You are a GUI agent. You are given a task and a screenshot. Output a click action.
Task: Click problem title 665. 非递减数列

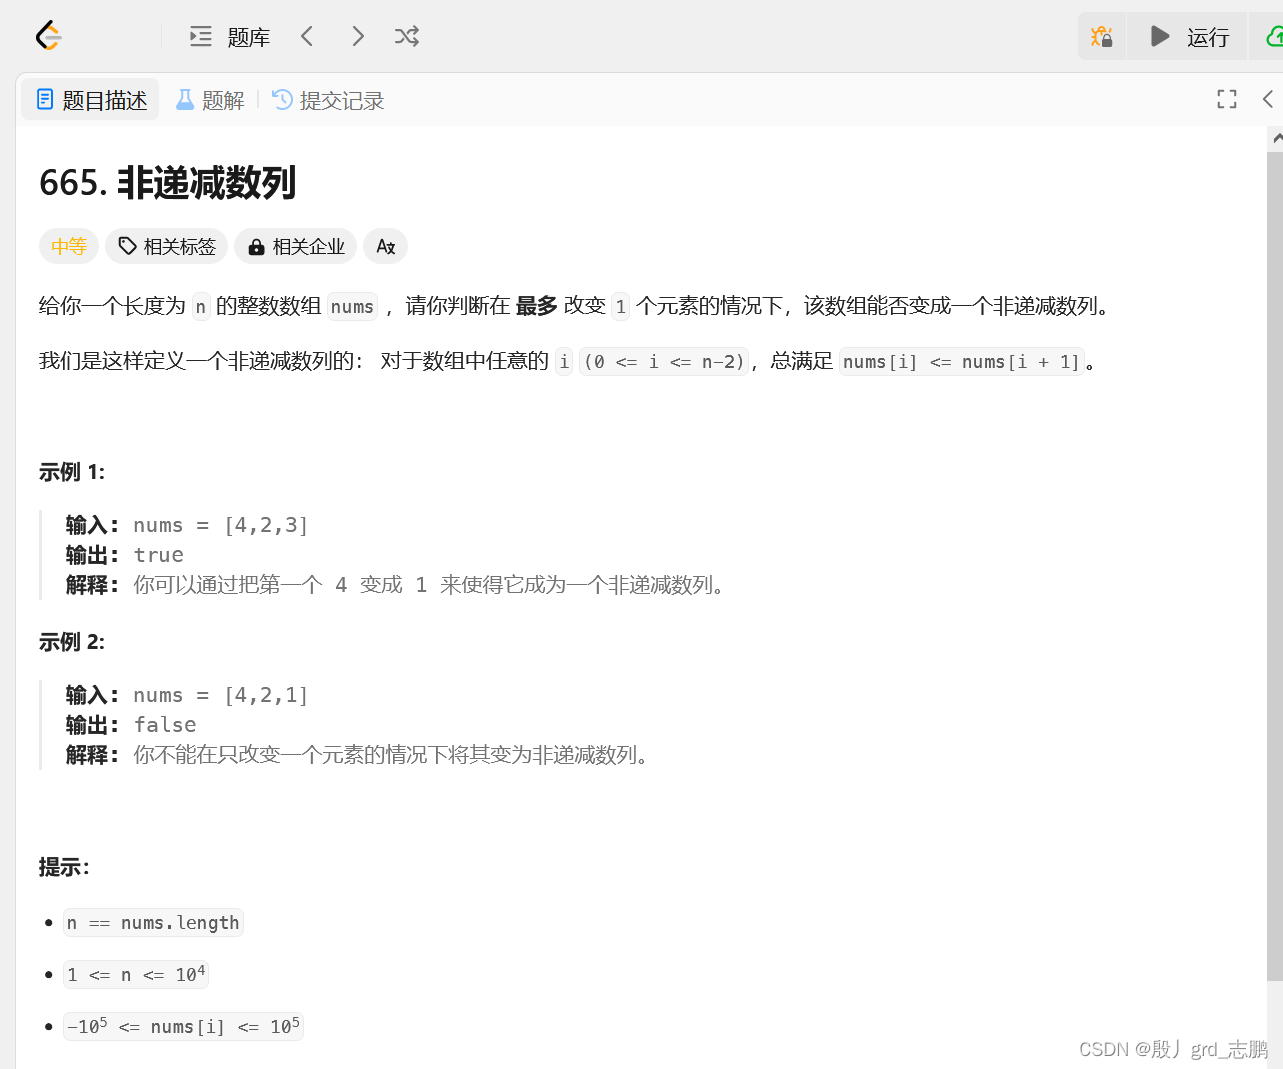pos(167,183)
